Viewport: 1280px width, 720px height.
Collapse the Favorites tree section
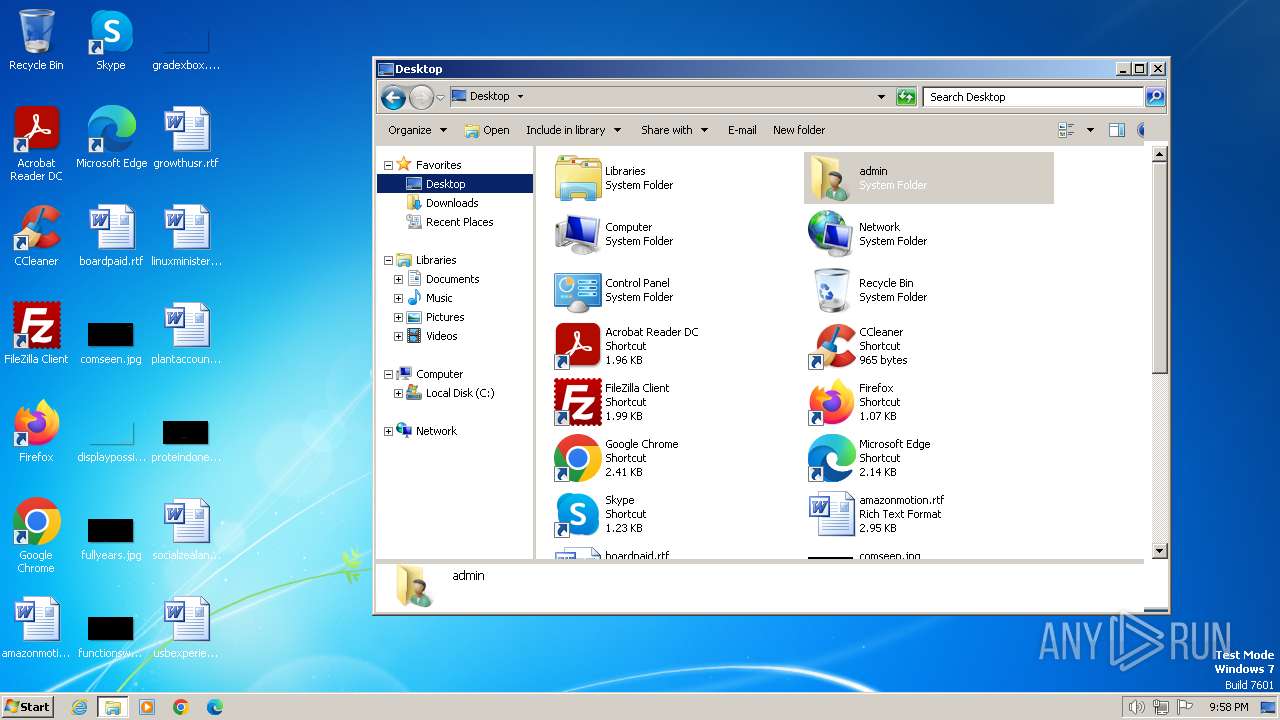pos(389,165)
